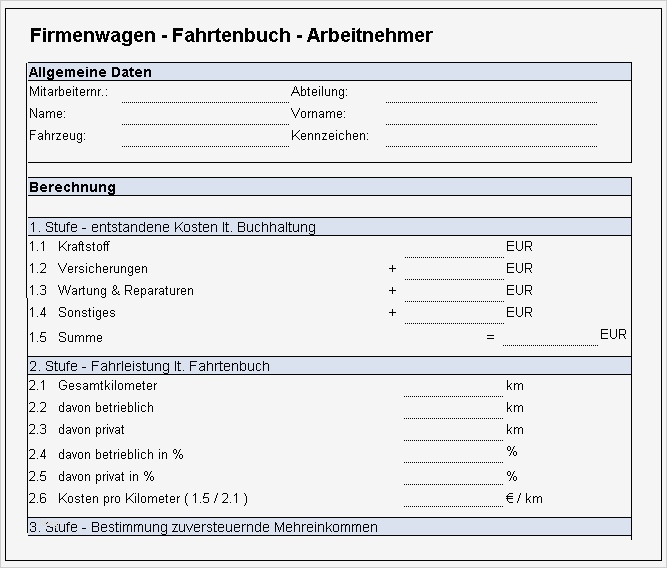Select the Kosten pro Kilometer field

click(x=453, y=498)
